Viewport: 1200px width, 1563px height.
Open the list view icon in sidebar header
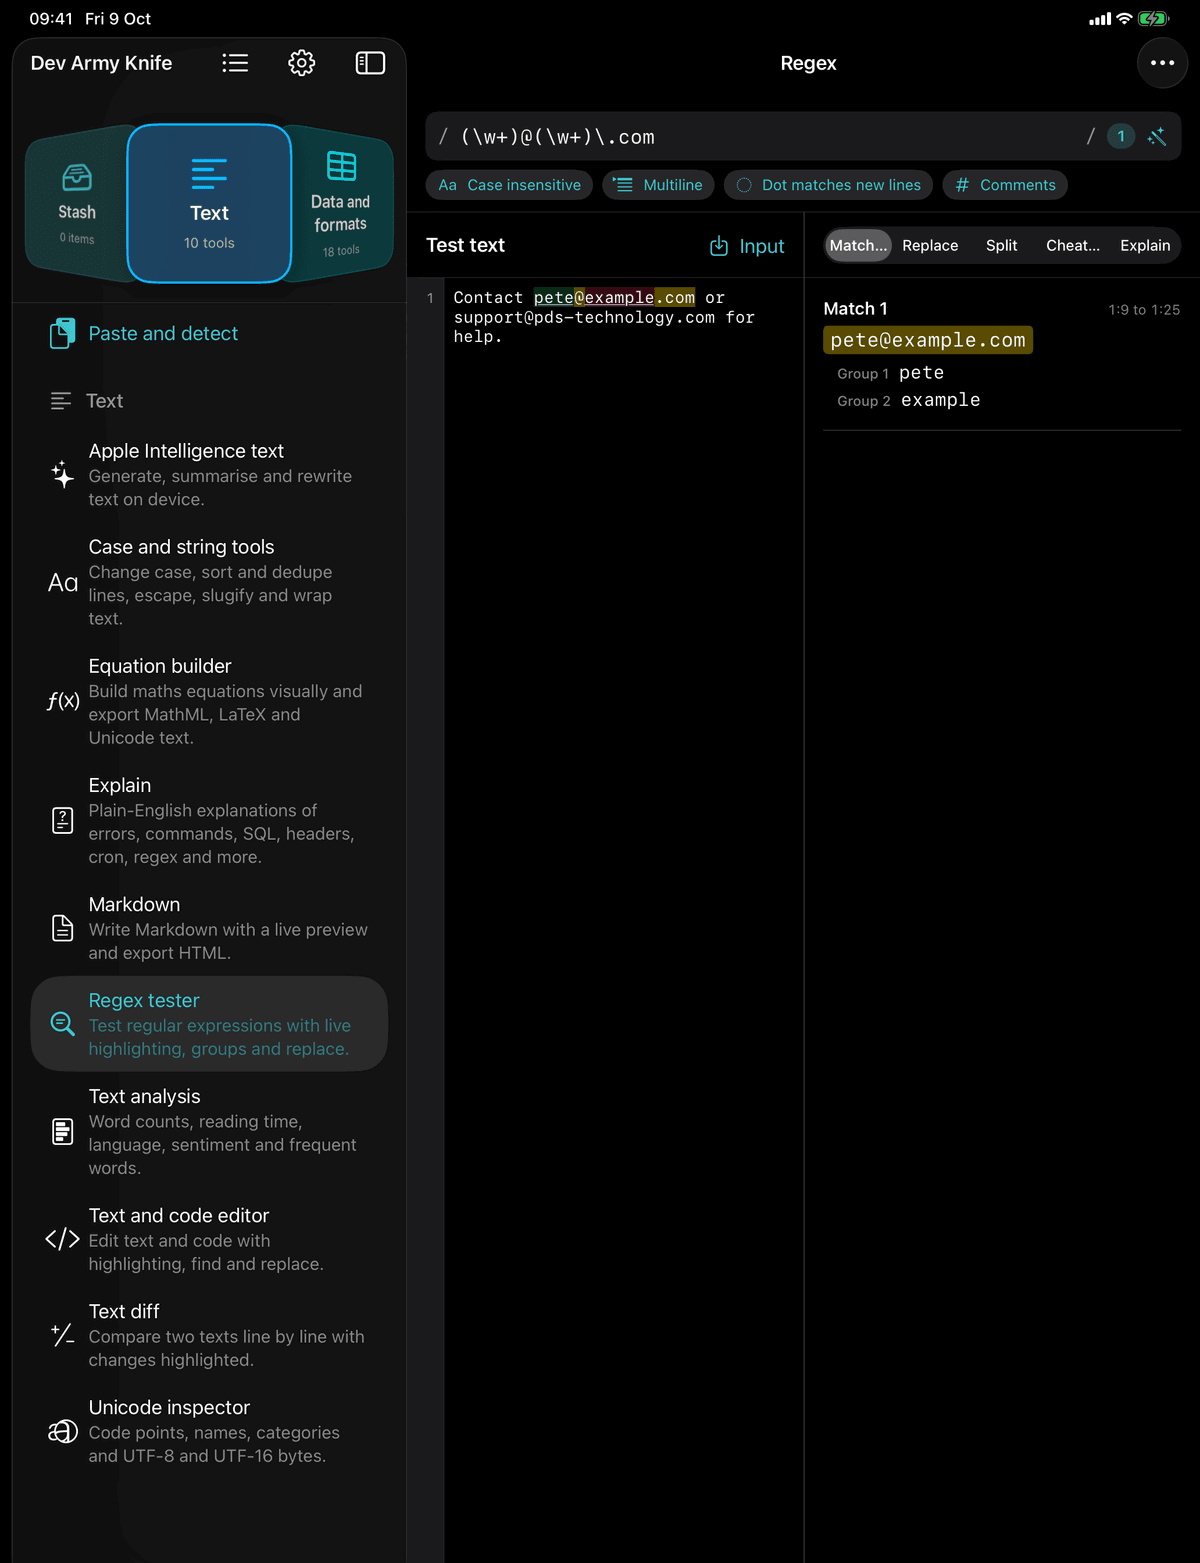[235, 63]
